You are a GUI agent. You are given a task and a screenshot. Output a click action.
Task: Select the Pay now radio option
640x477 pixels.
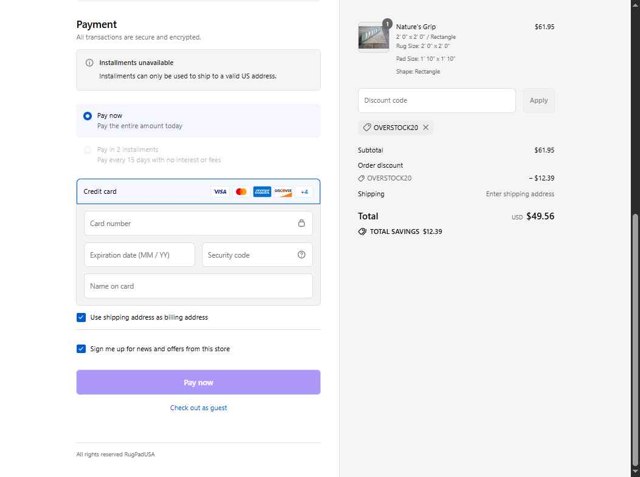pos(87,116)
